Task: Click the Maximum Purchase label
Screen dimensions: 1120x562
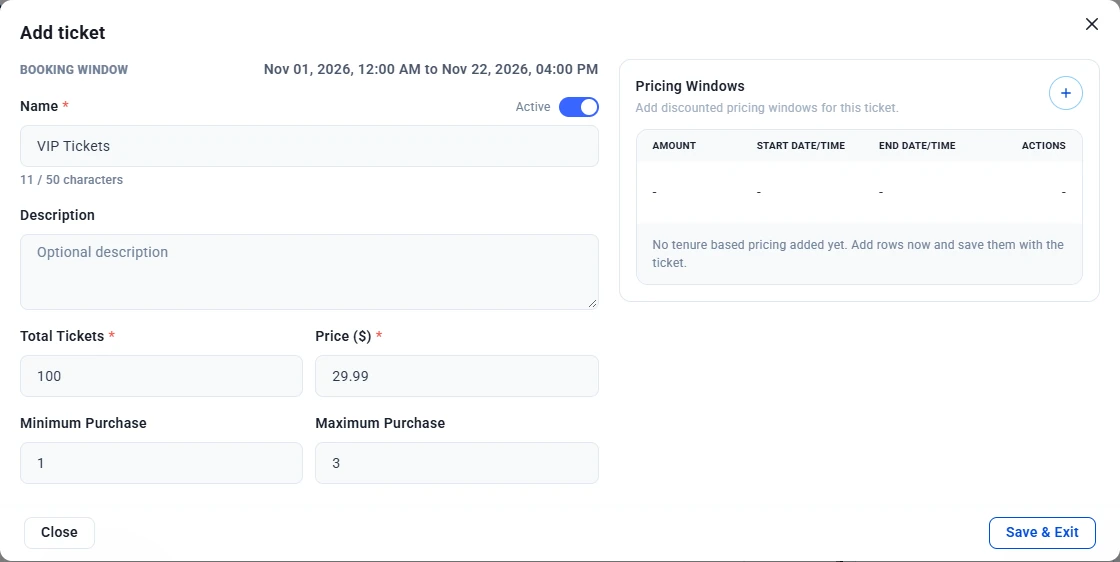Action: click(x=380, y=423)
